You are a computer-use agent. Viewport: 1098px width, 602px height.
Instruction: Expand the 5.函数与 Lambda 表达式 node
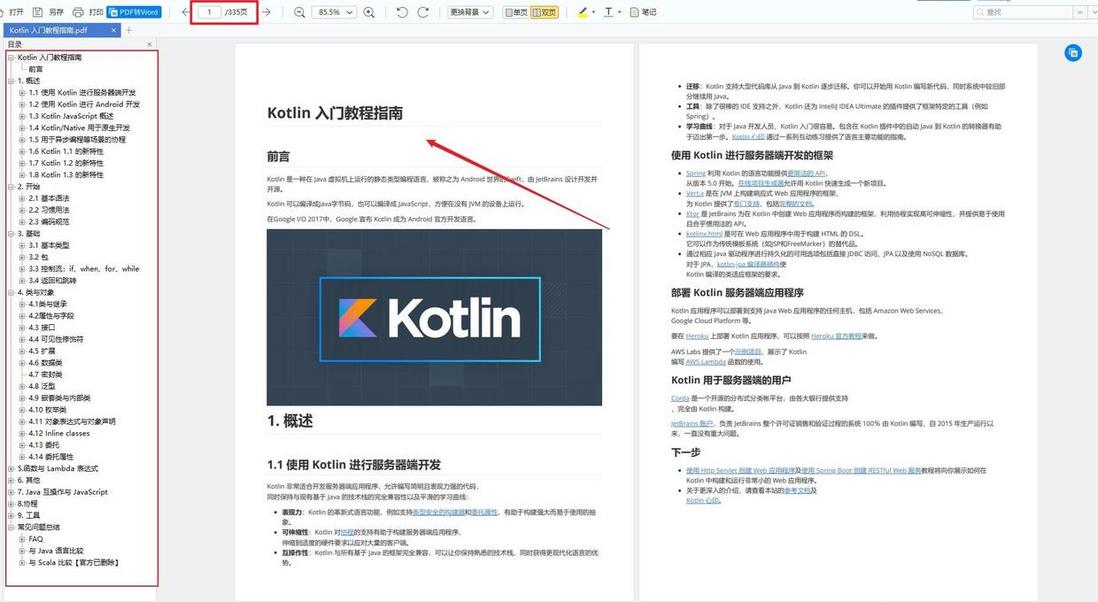click(x=11, y=469)
